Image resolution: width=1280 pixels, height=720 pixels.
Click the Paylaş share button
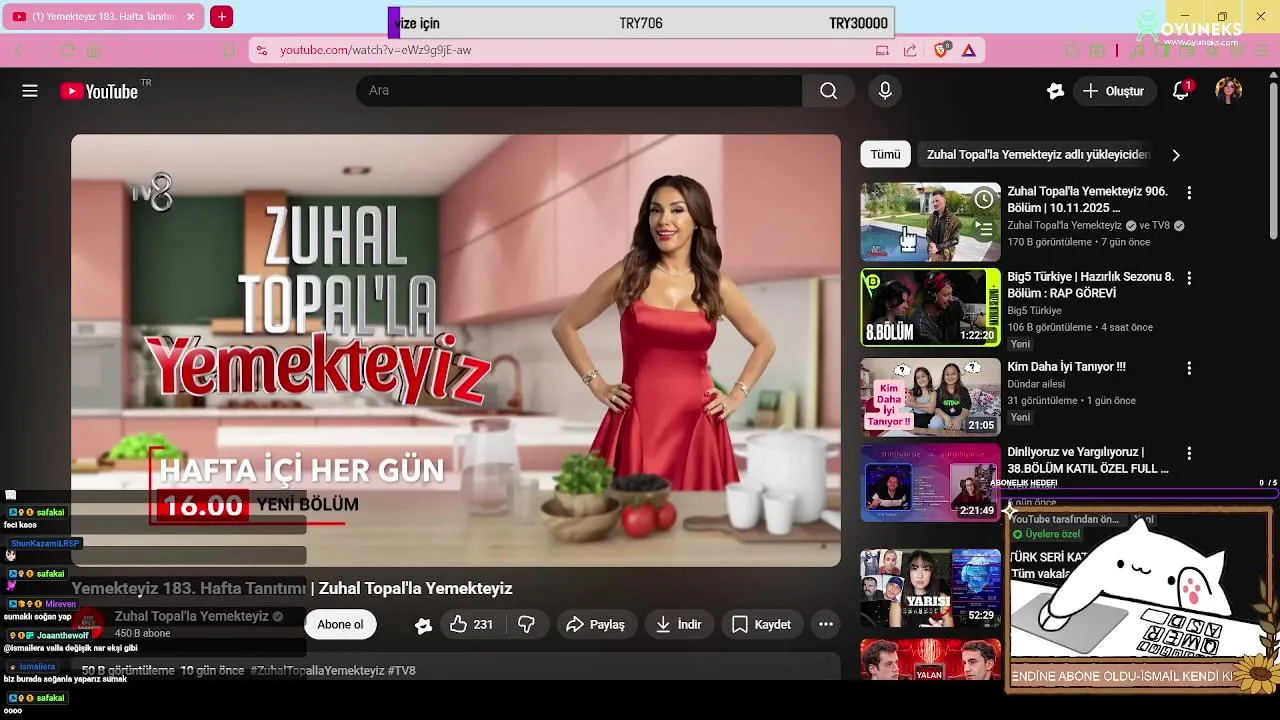click(x=596, y=624)
